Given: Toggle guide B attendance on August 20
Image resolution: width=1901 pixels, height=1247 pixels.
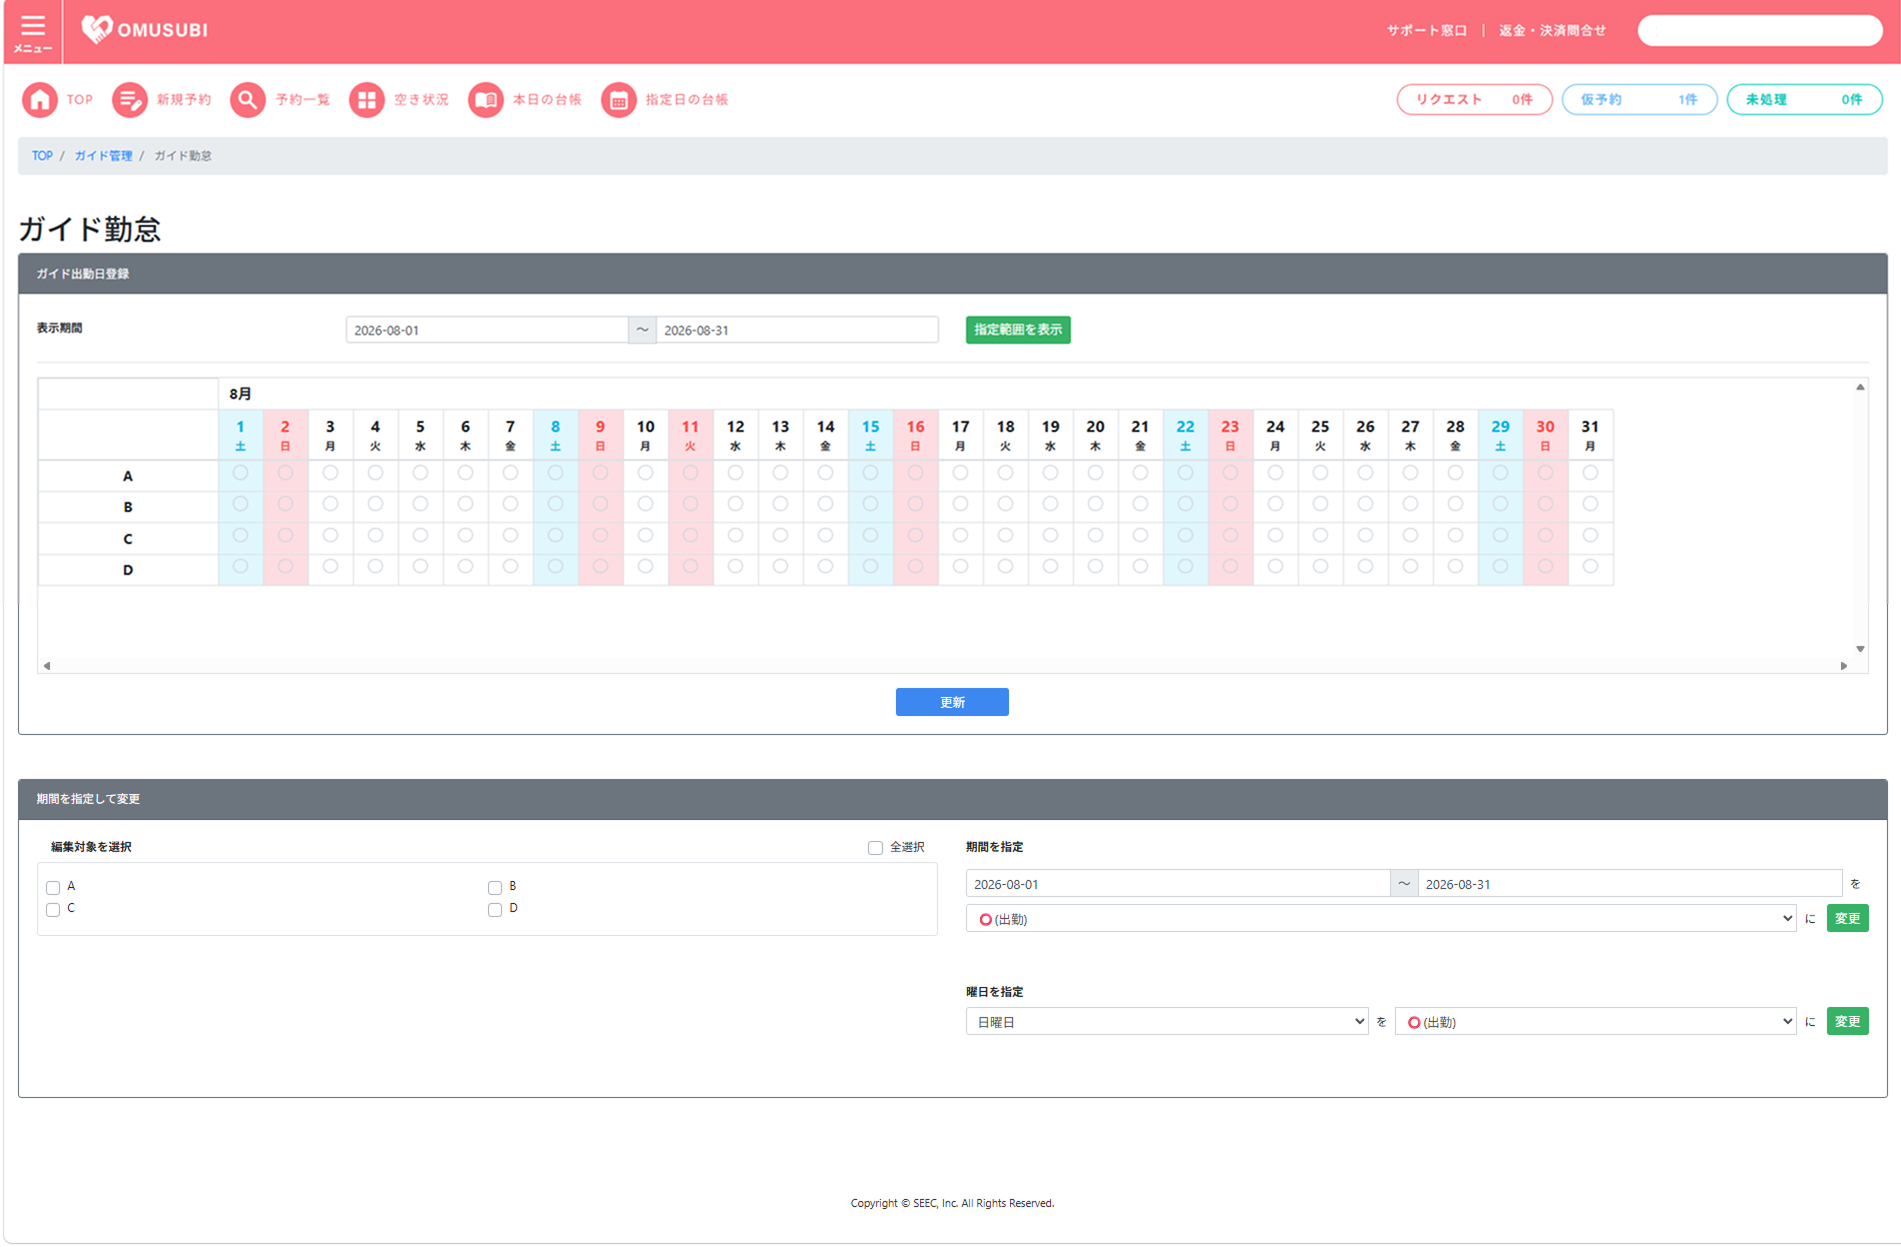Looking at the screenshot, I should [1095, 504].
